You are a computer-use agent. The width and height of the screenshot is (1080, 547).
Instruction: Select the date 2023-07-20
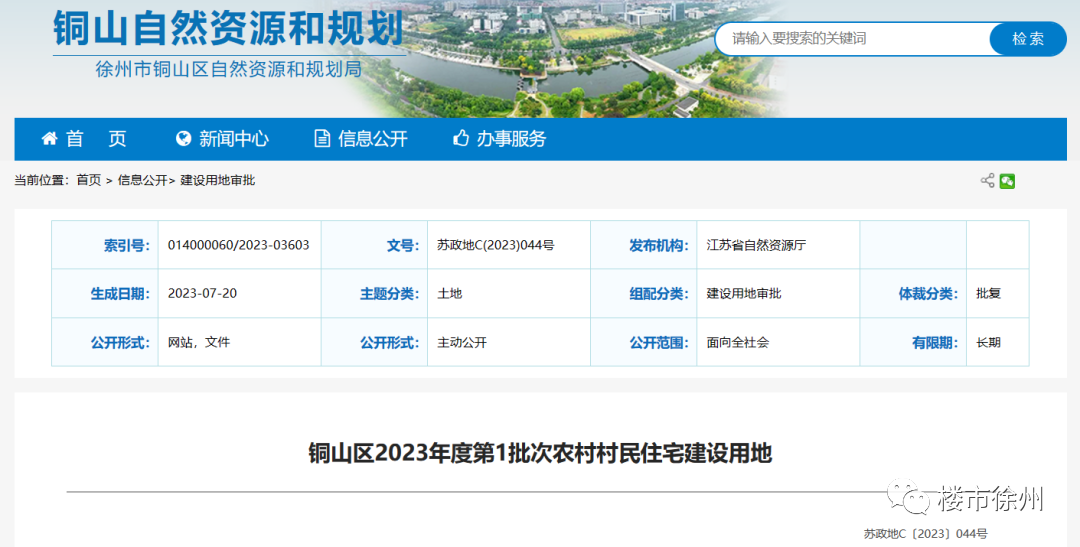pos(202,293)
